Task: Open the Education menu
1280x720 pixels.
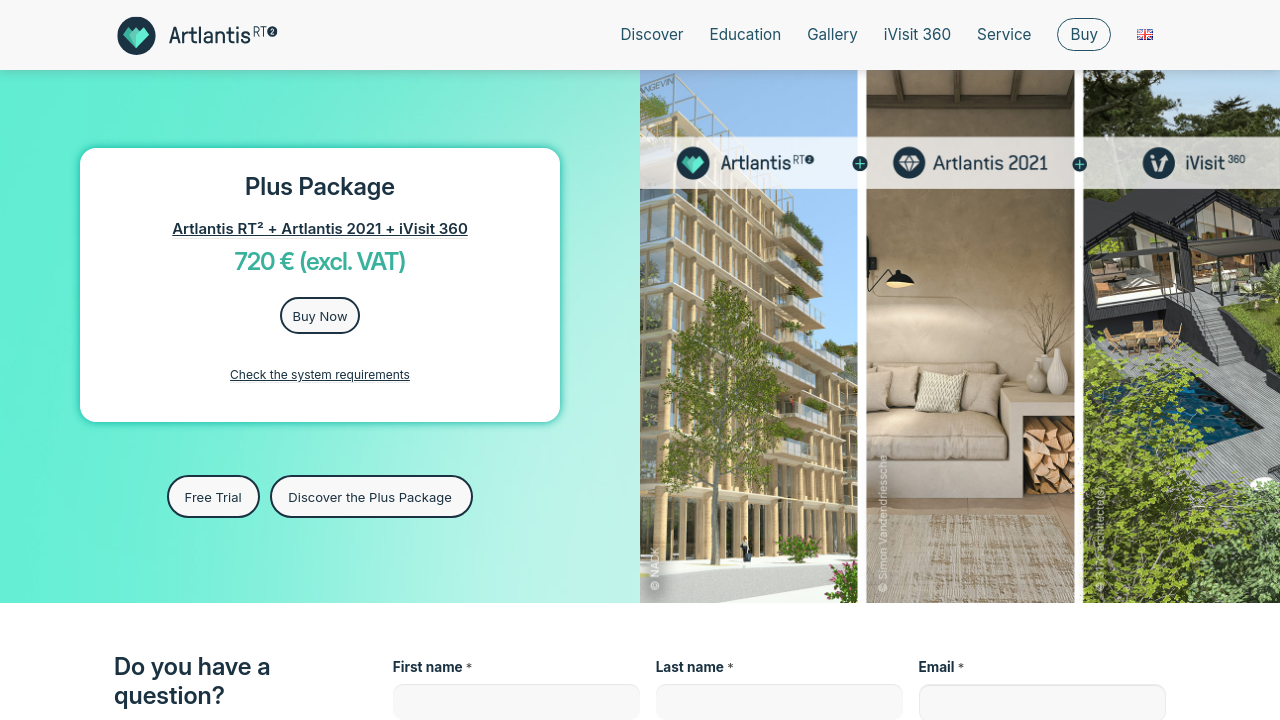Action: click(x=745, y=34)
